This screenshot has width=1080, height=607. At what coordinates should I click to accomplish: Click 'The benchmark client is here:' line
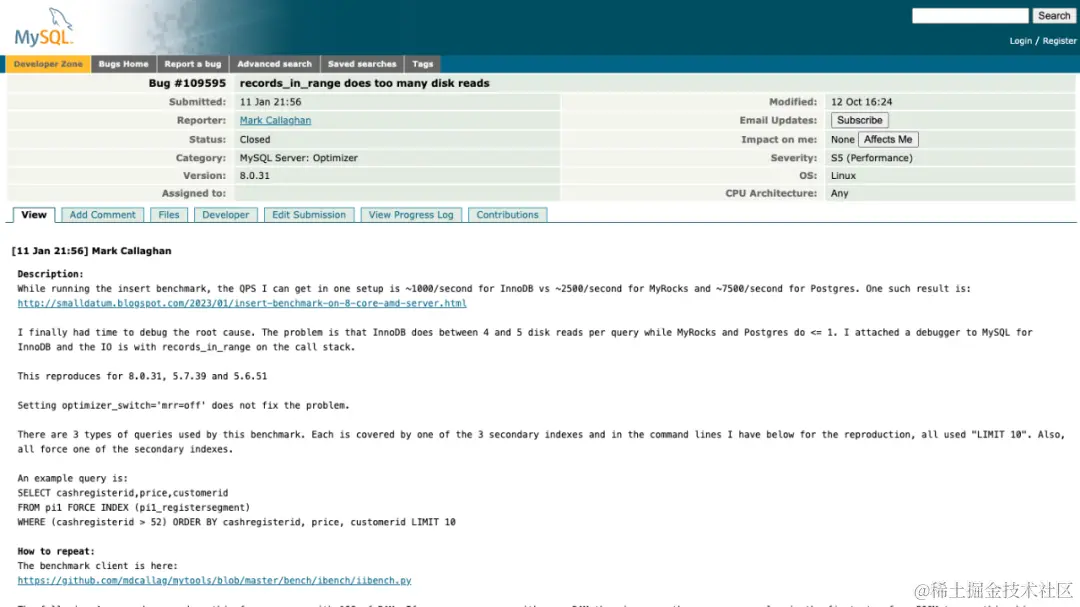(x=97, y=566)
